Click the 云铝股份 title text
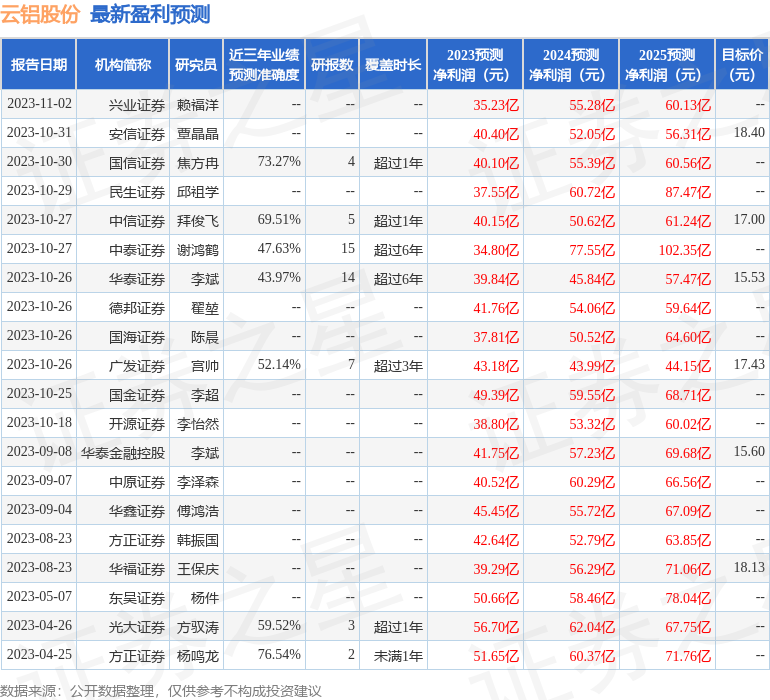Screen dimensions: 770x700 point(40,14)
